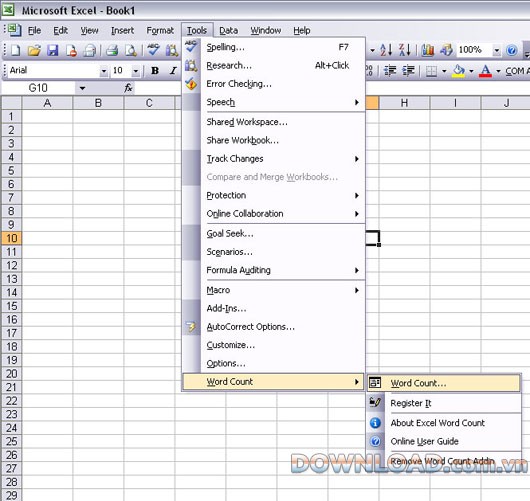This screenshot has height=501, width=530.
Task: Open the COM Add-Ins toolbar item
Action: tap(517, 71)
